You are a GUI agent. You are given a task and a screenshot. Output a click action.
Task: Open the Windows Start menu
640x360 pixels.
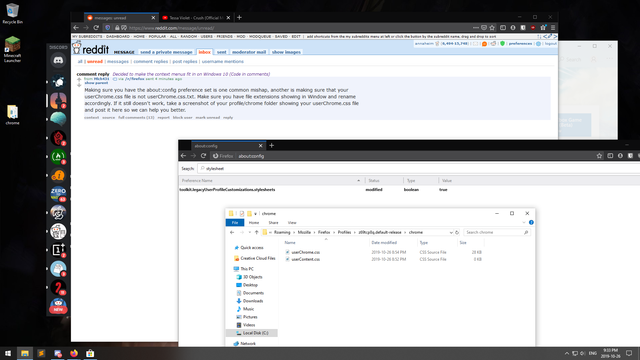tap(8, 353)
